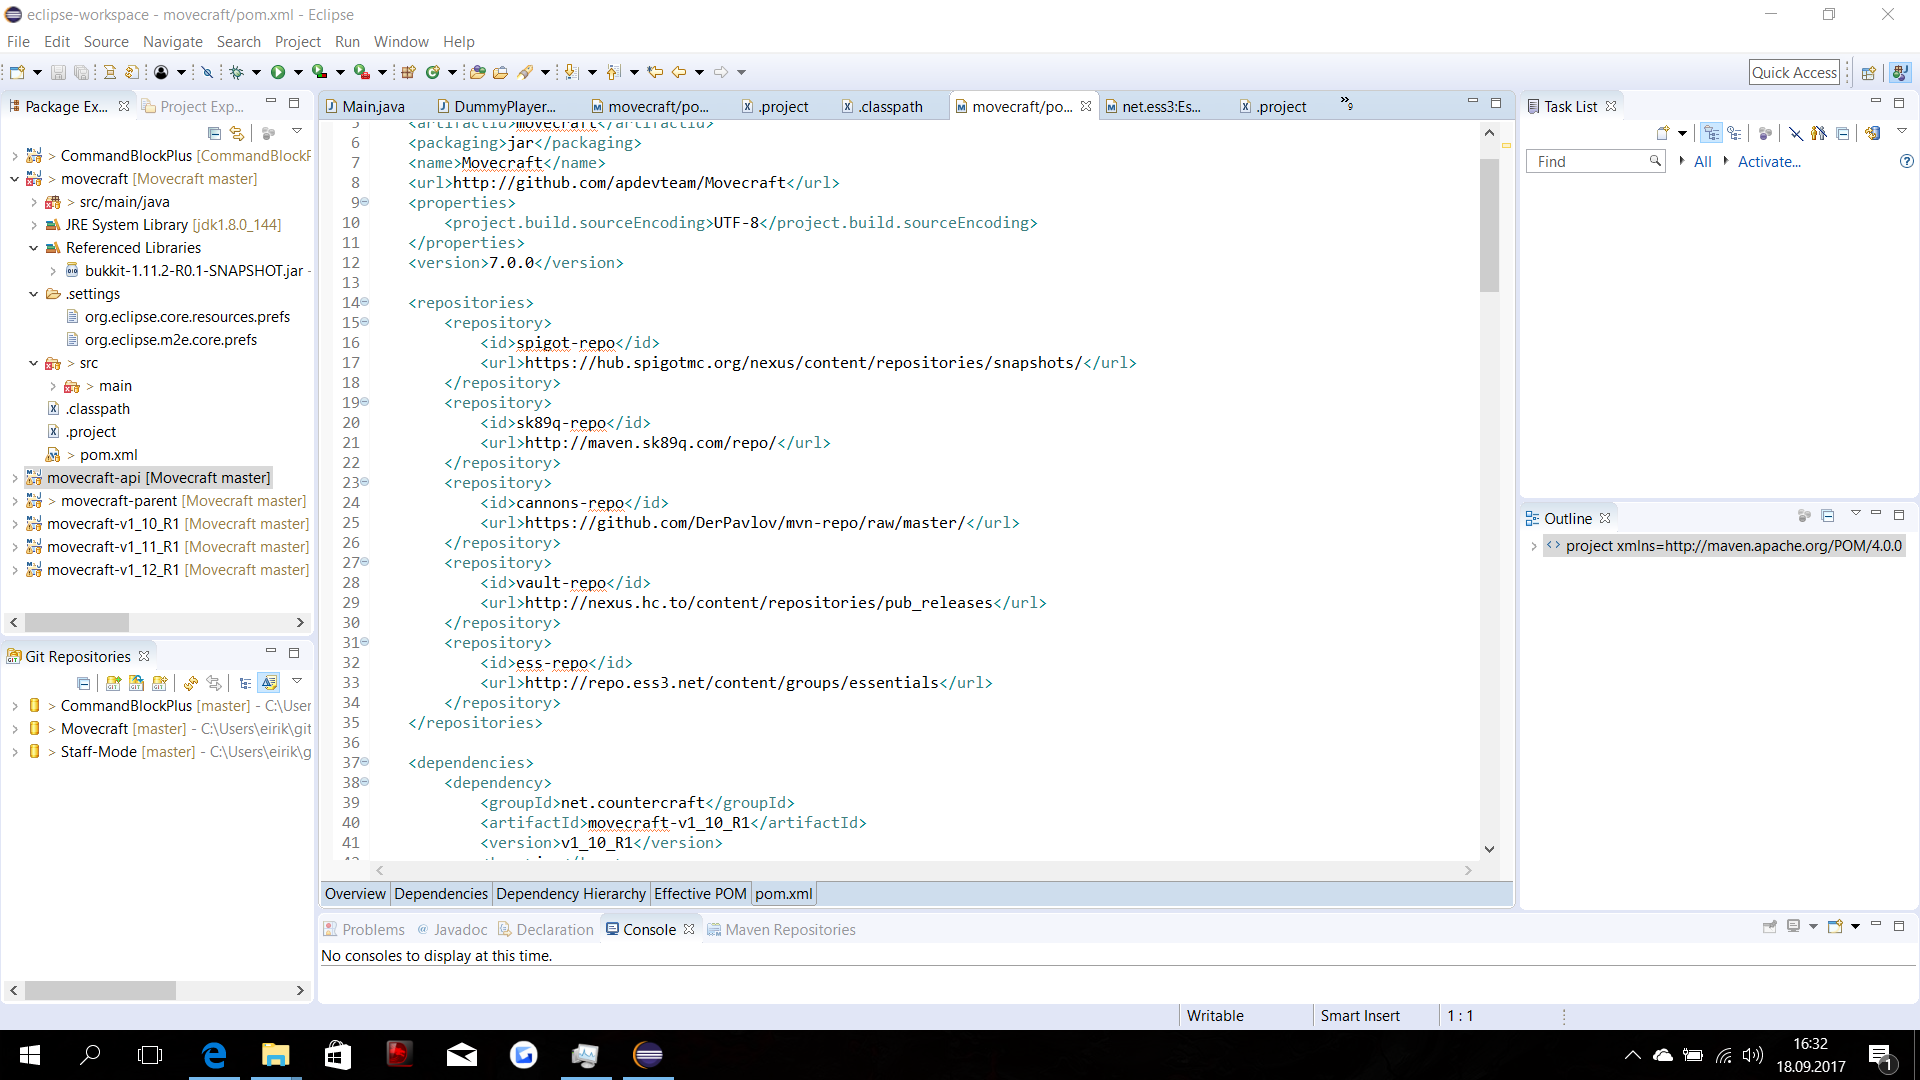The height and width of the screenshot is (1080, 1920).
Task: Toggle Link with Editor in Package Explorer
Action: [237, 133]
